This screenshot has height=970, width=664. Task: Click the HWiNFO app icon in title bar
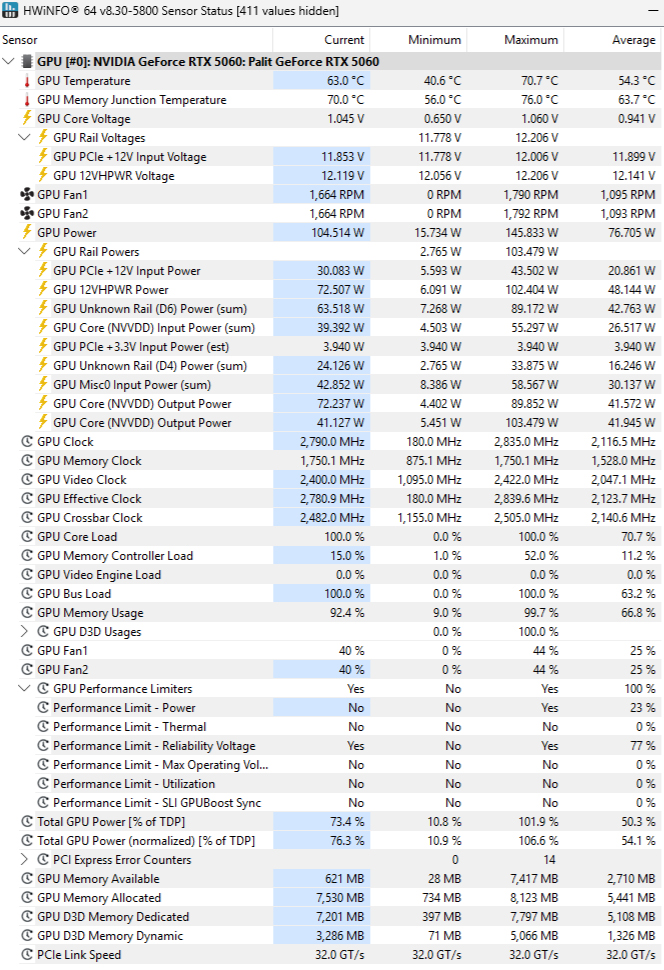click(10, 11)
